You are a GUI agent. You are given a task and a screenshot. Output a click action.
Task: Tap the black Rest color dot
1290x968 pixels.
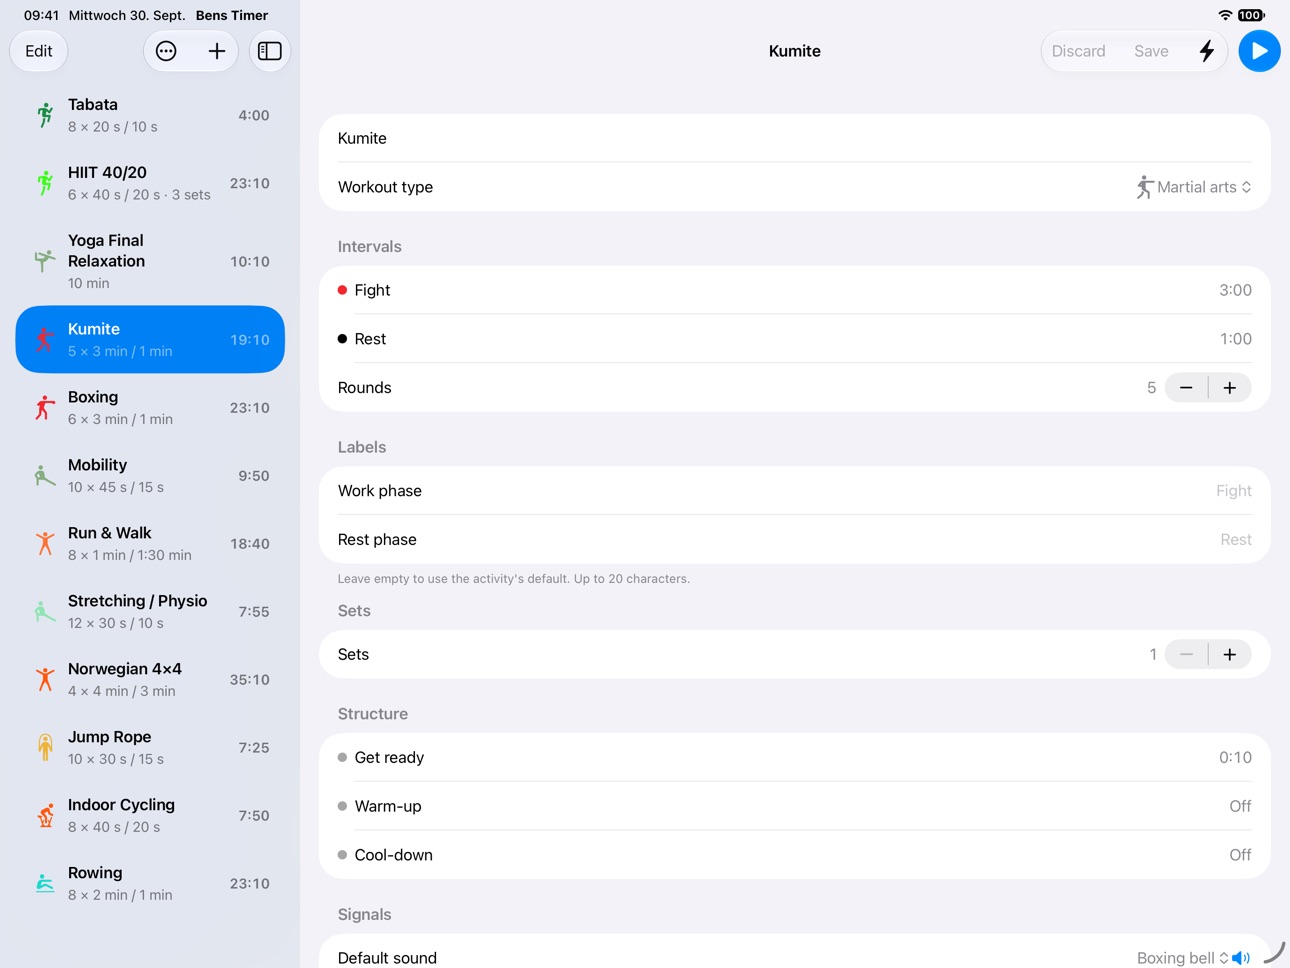[342, 339]
